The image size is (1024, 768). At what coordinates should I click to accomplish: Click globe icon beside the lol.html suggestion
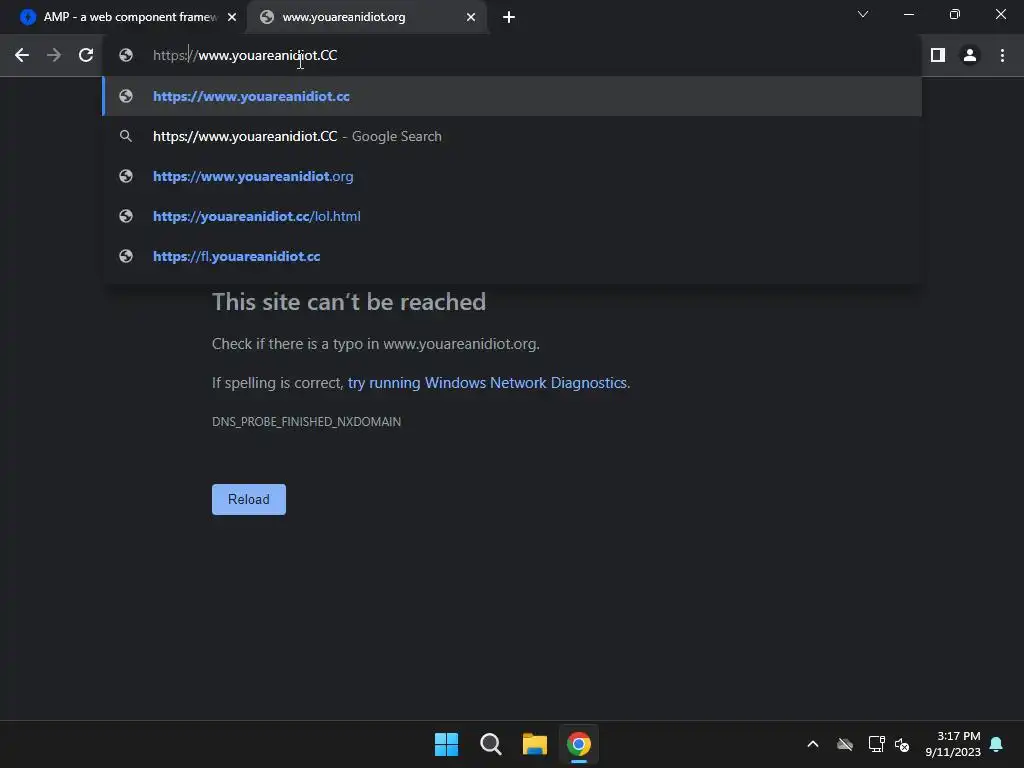[126, 216]
